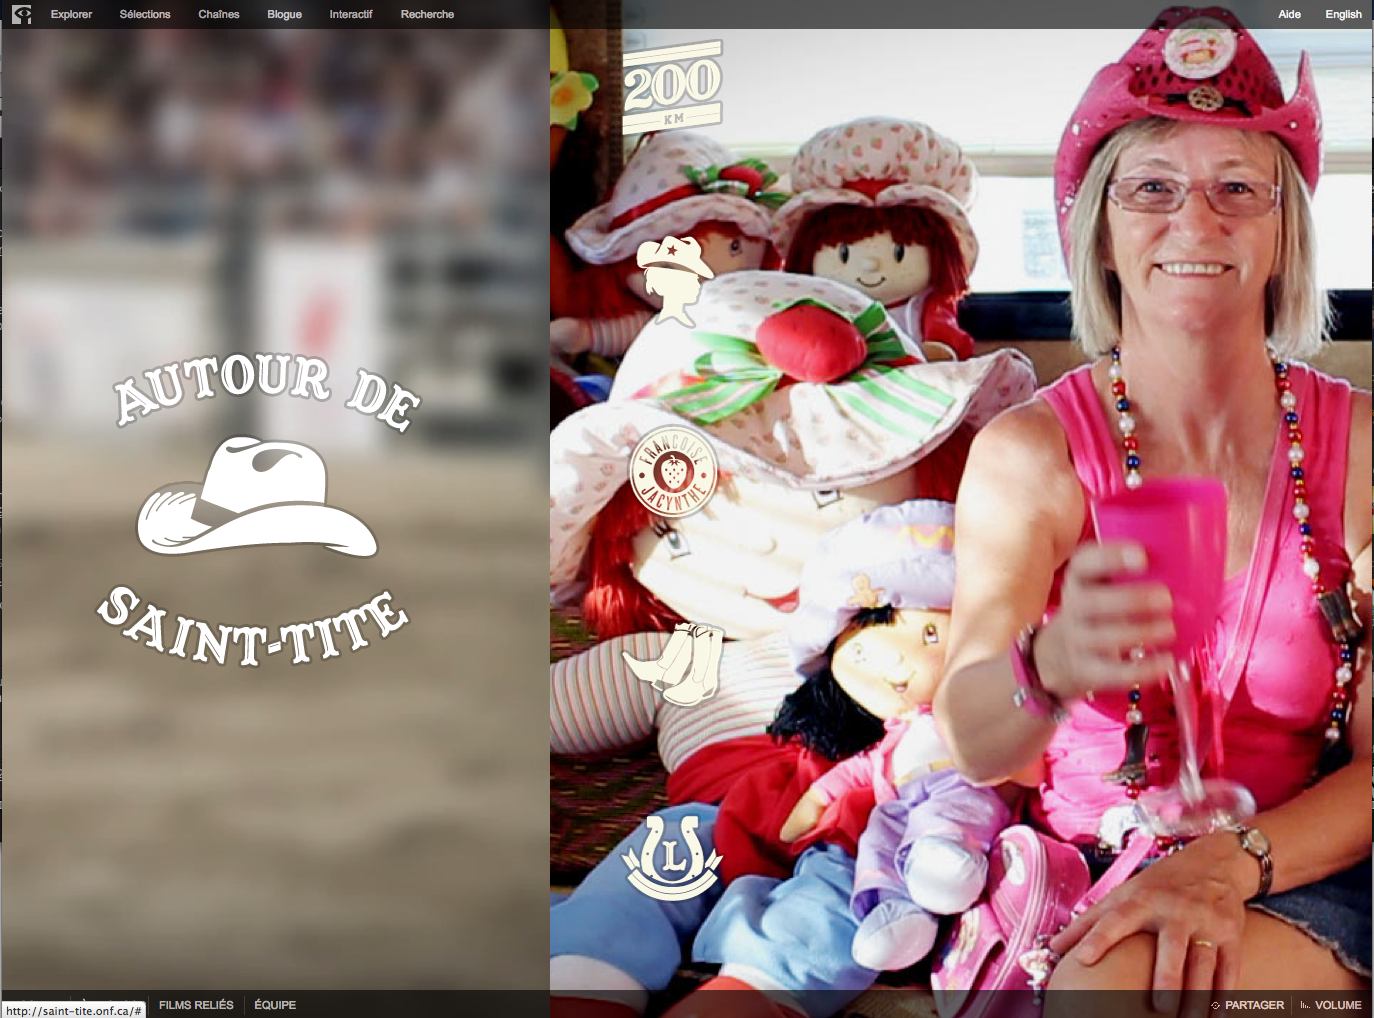Viewport: 1374px width, 1018px height.
Task: Open the Équipe credits link
Action: [275, 1005]
